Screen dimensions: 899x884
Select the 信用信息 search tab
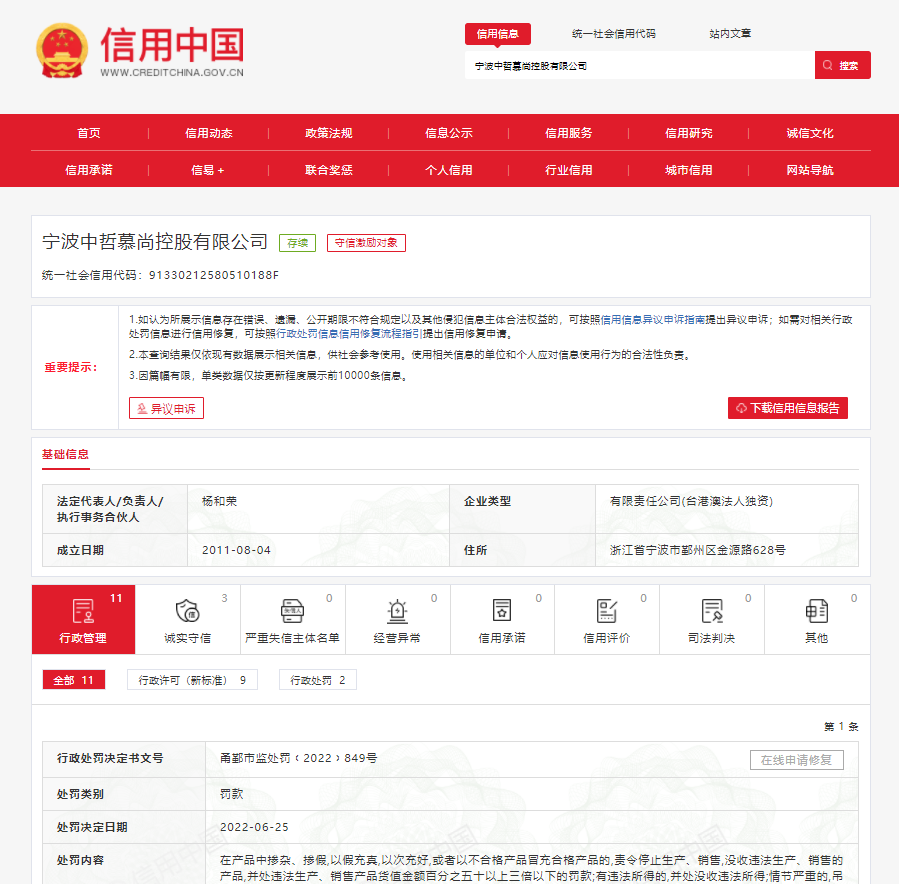pyautogui.click(x=498, y=34)
